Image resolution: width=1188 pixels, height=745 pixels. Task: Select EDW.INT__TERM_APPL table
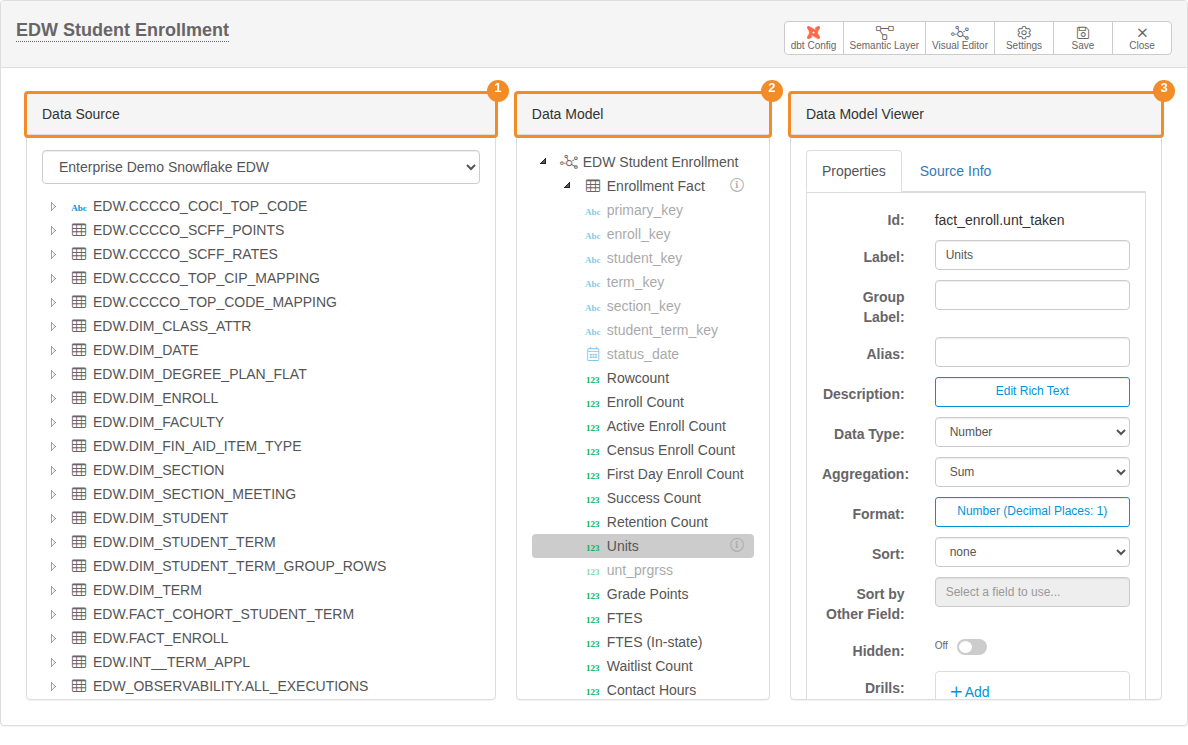coord(171,662)
